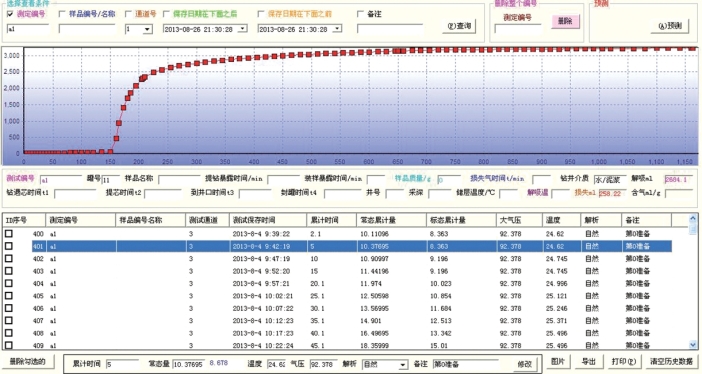Check the box for row 400
The height and width of the screenshot is (374, 702).
click(9, 233)
